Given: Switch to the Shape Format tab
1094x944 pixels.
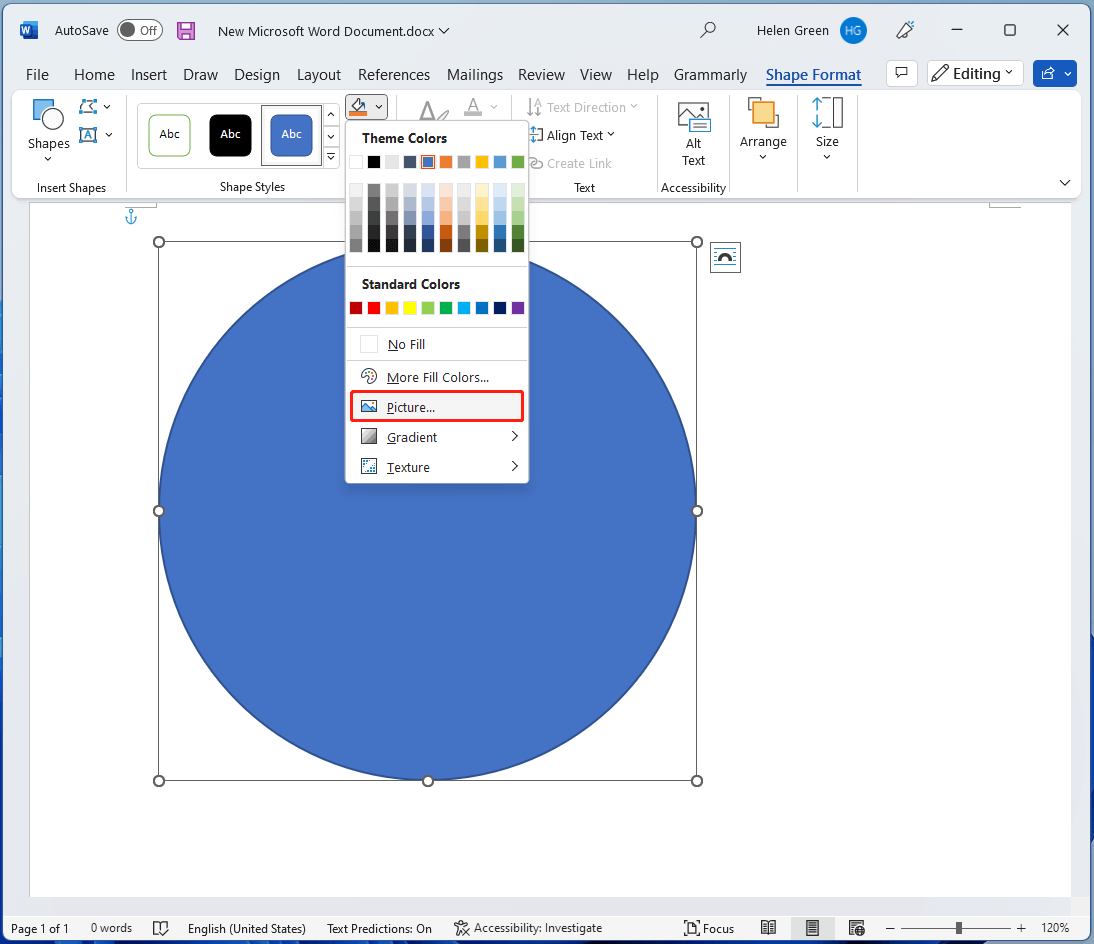Looking at the screenshot, I should pos(813,74).
